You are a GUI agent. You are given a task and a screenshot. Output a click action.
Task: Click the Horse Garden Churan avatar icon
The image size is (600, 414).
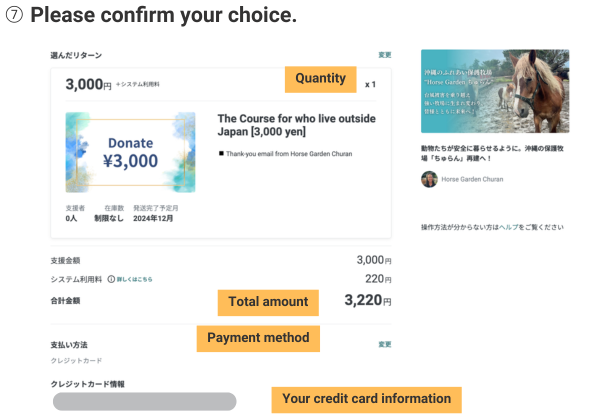429,179
